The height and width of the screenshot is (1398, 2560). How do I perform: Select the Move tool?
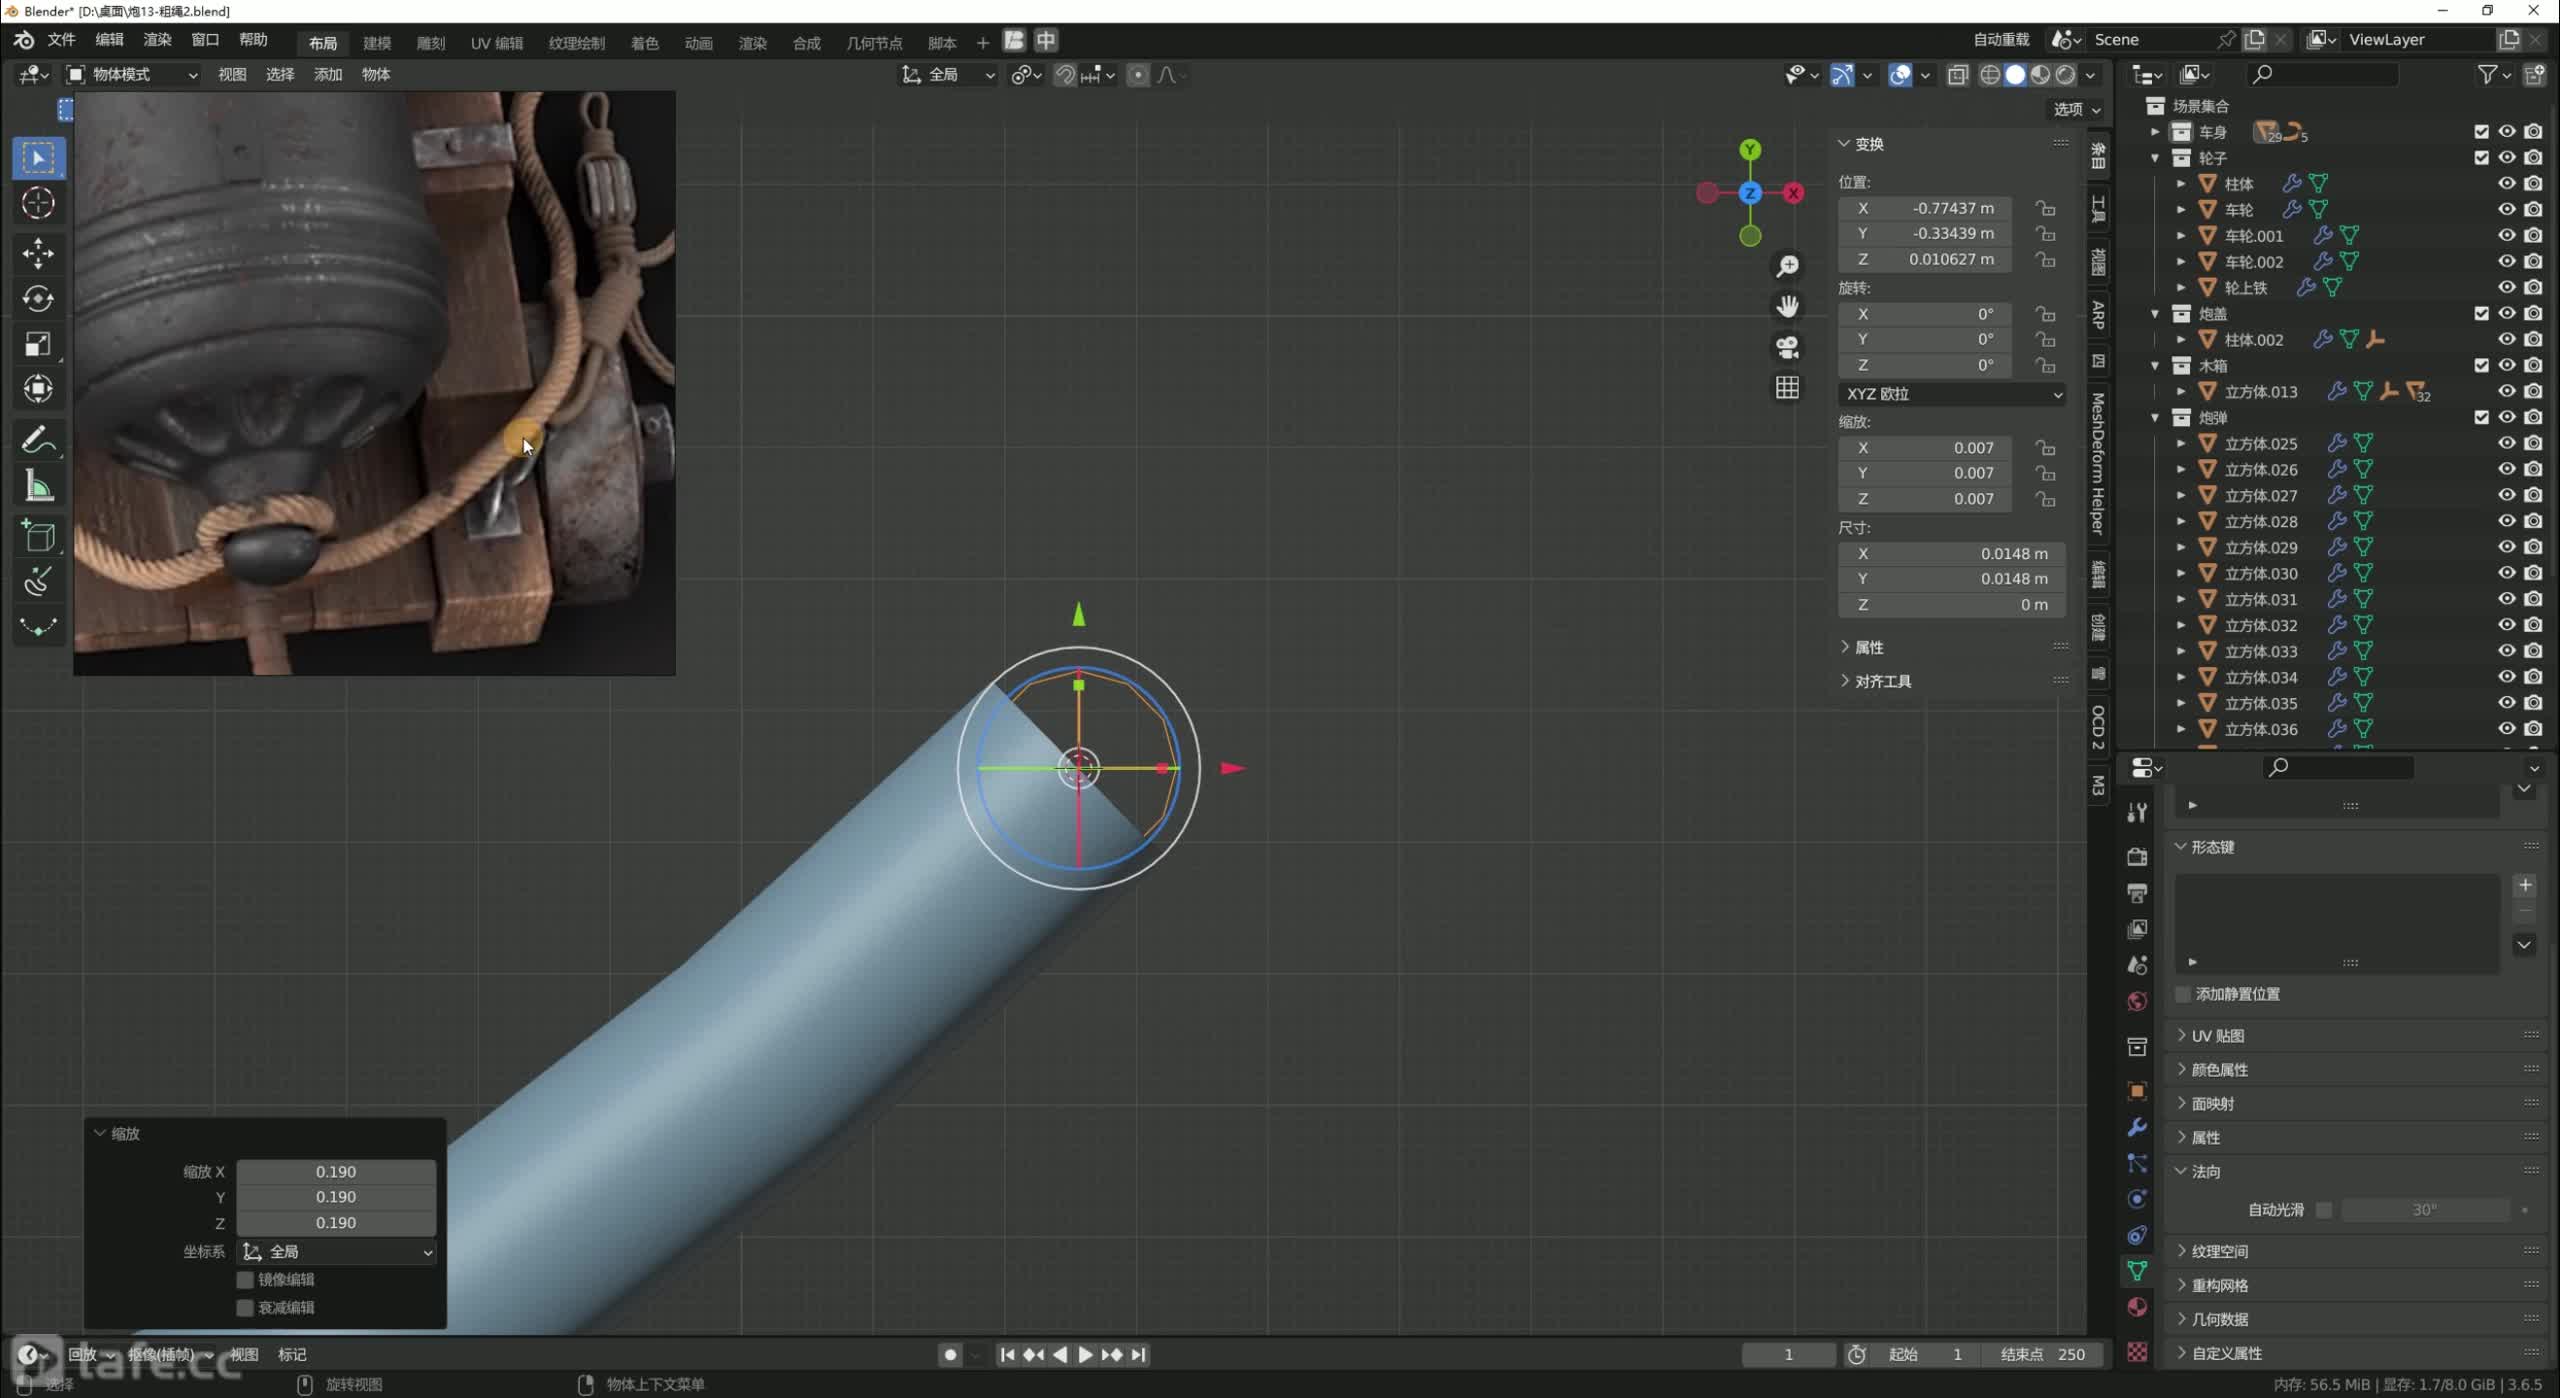38,252
